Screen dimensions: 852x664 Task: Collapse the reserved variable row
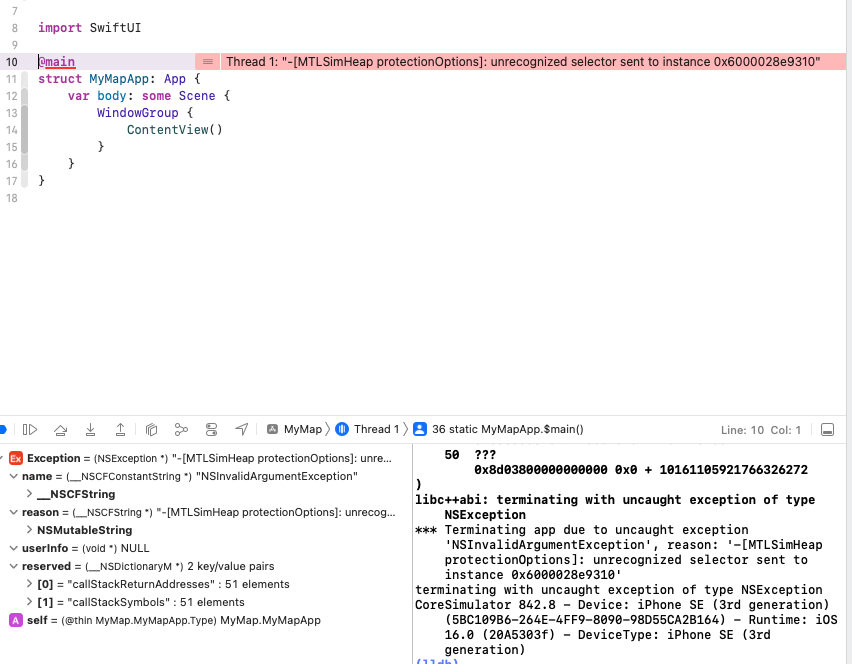[14, 566]
